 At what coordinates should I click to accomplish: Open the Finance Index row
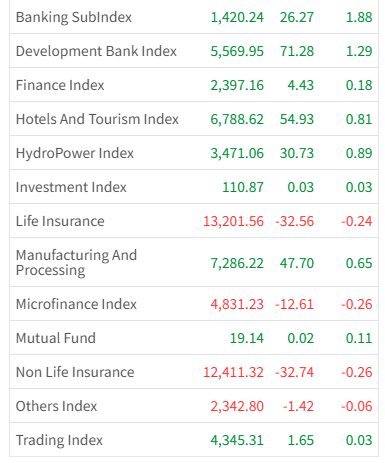coord(194,85)
